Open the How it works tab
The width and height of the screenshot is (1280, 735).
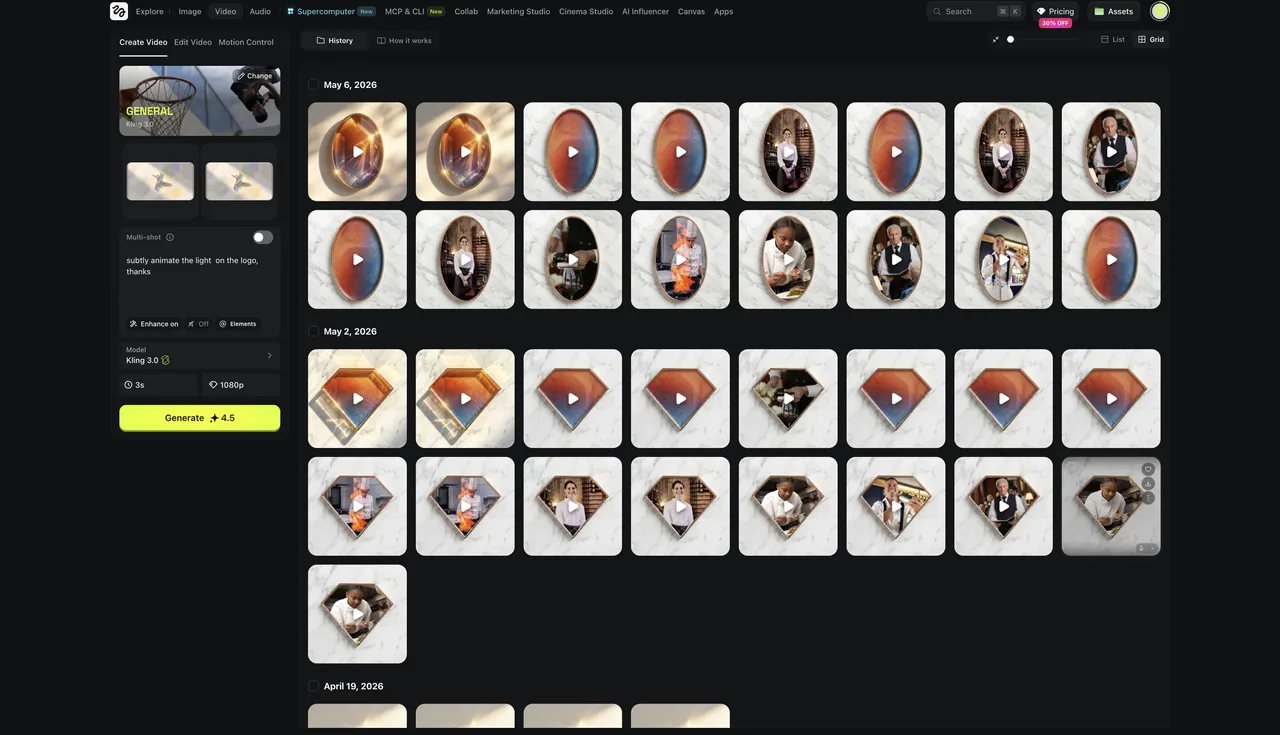tap(404, 40)
